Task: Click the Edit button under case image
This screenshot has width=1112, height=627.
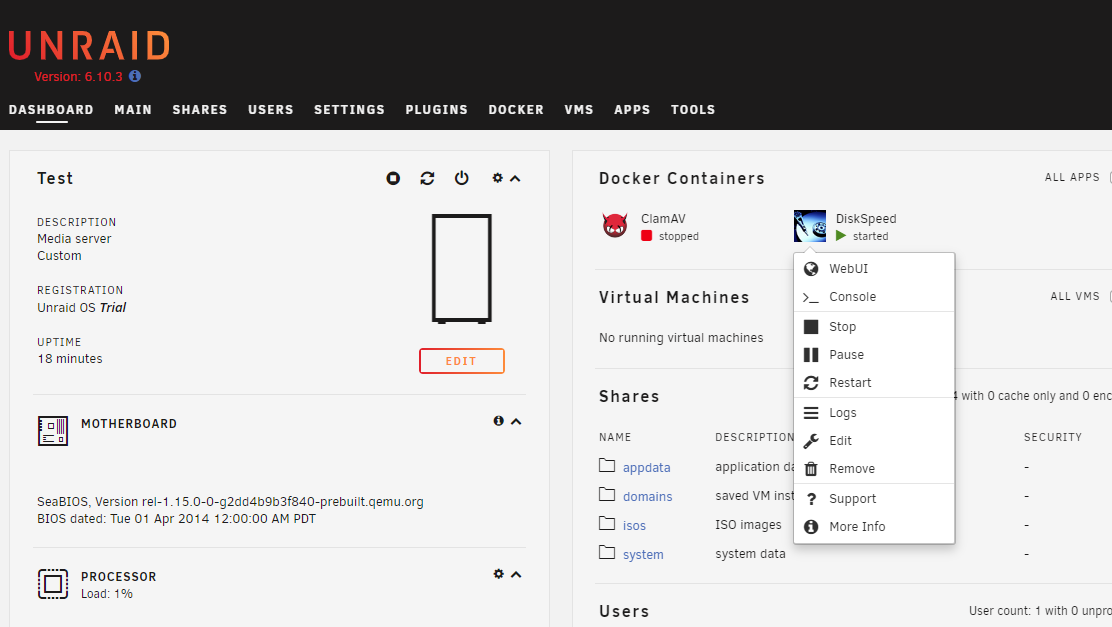Action: click(x=462, y=361)
